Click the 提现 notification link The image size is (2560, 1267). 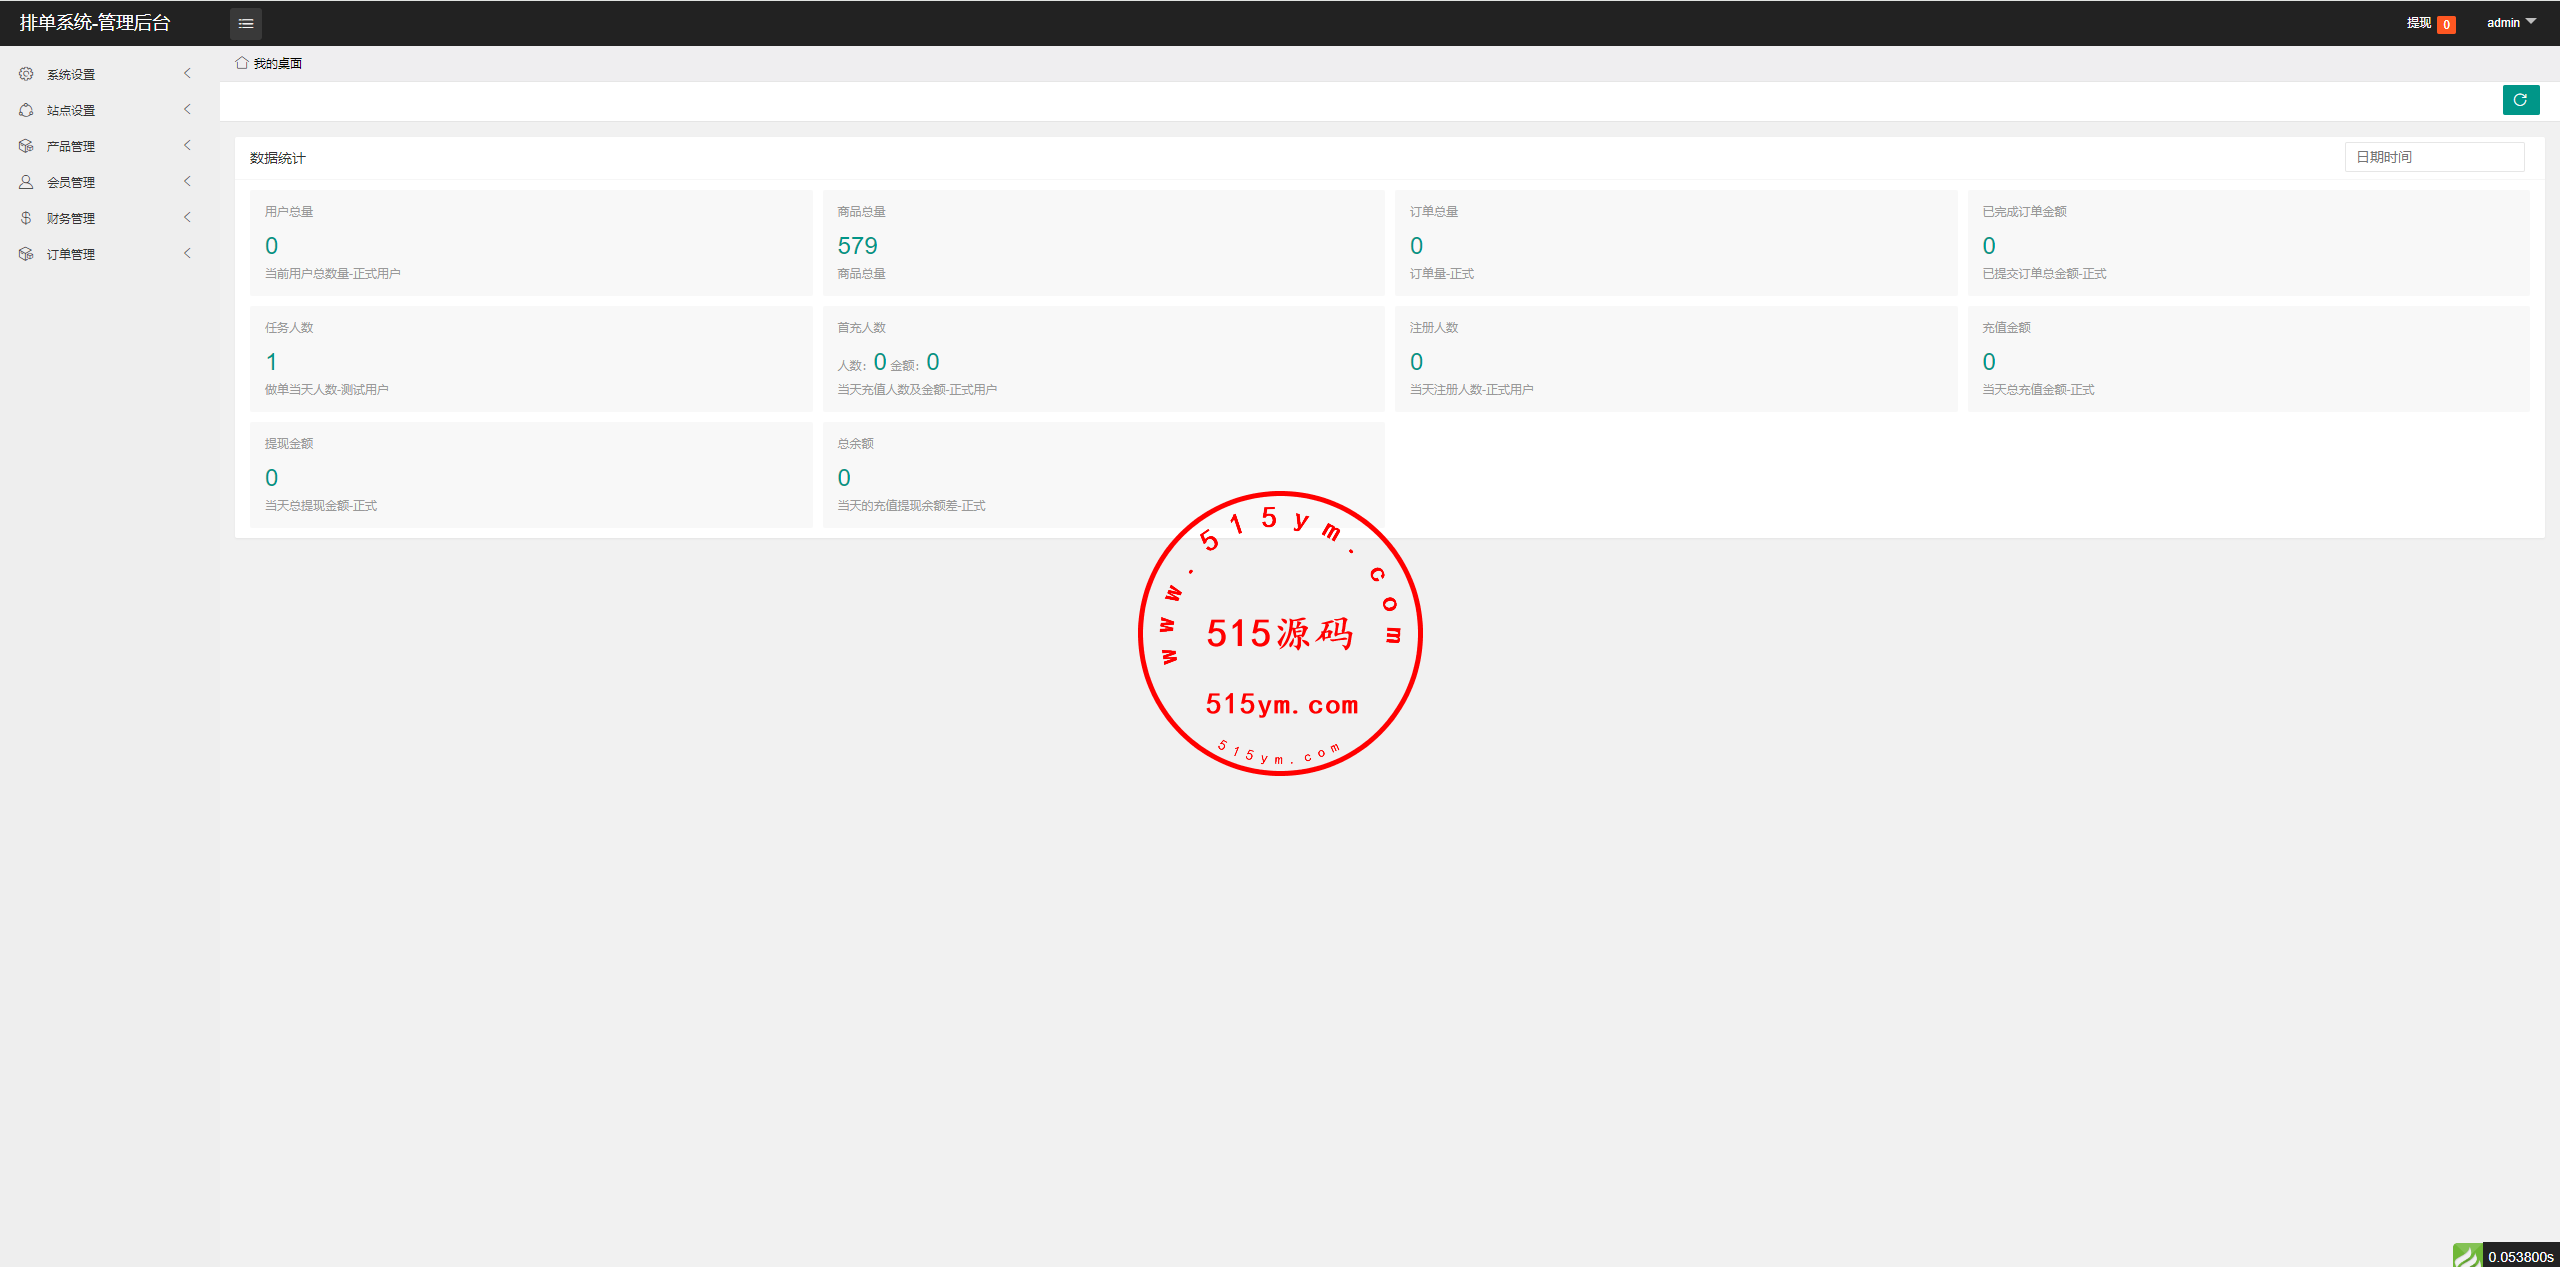[x=2419, y=23]
